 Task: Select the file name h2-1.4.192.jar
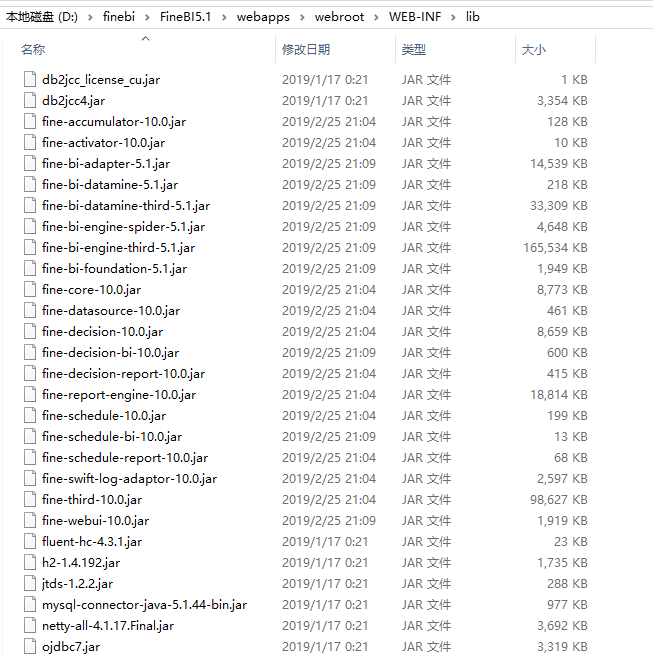[81, 562]
